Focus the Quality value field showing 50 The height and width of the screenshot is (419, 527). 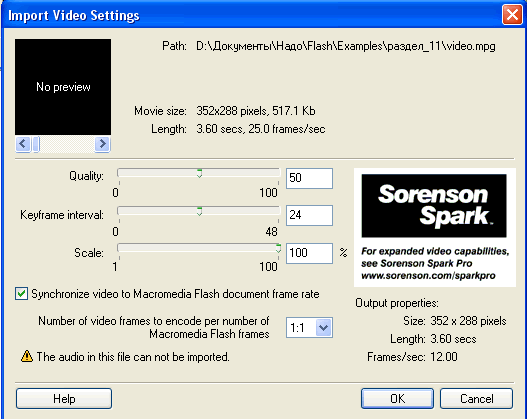click(x=309, y=178)
